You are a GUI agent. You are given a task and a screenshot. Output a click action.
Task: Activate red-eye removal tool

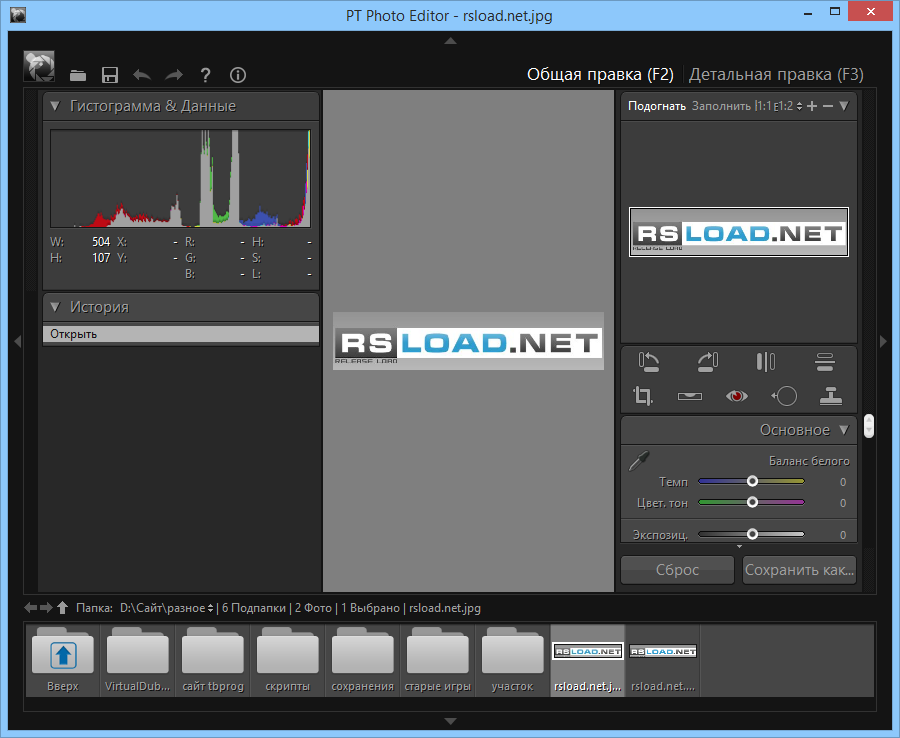point(736,396)
